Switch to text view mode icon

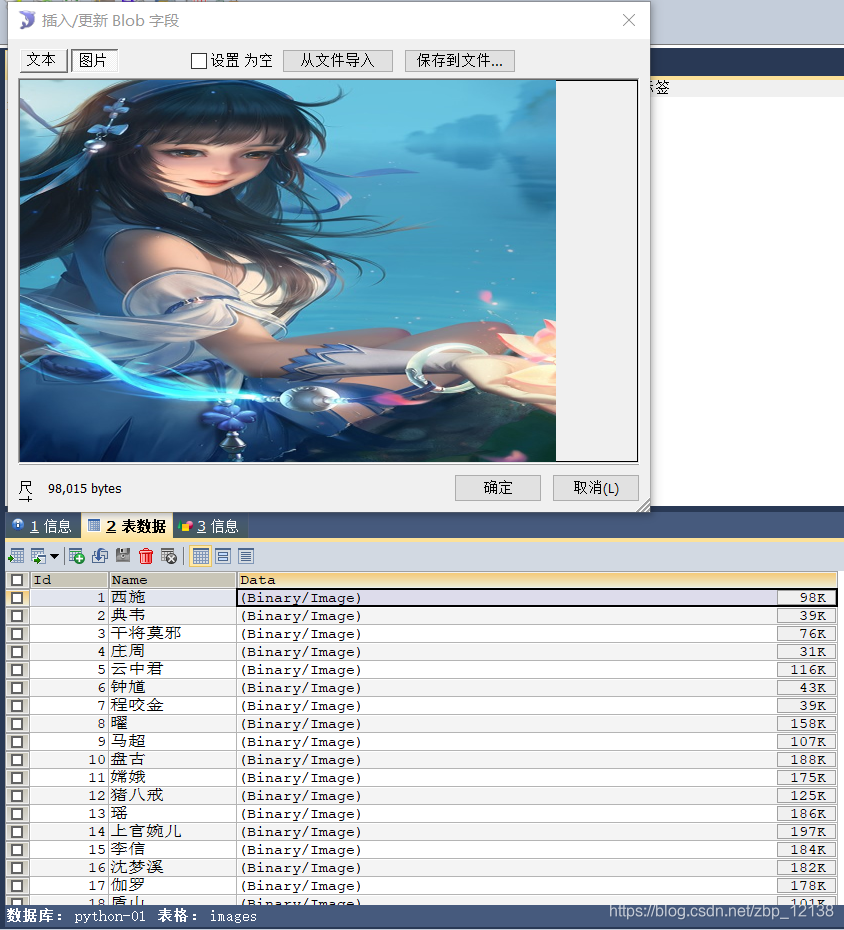click(246, 556)
